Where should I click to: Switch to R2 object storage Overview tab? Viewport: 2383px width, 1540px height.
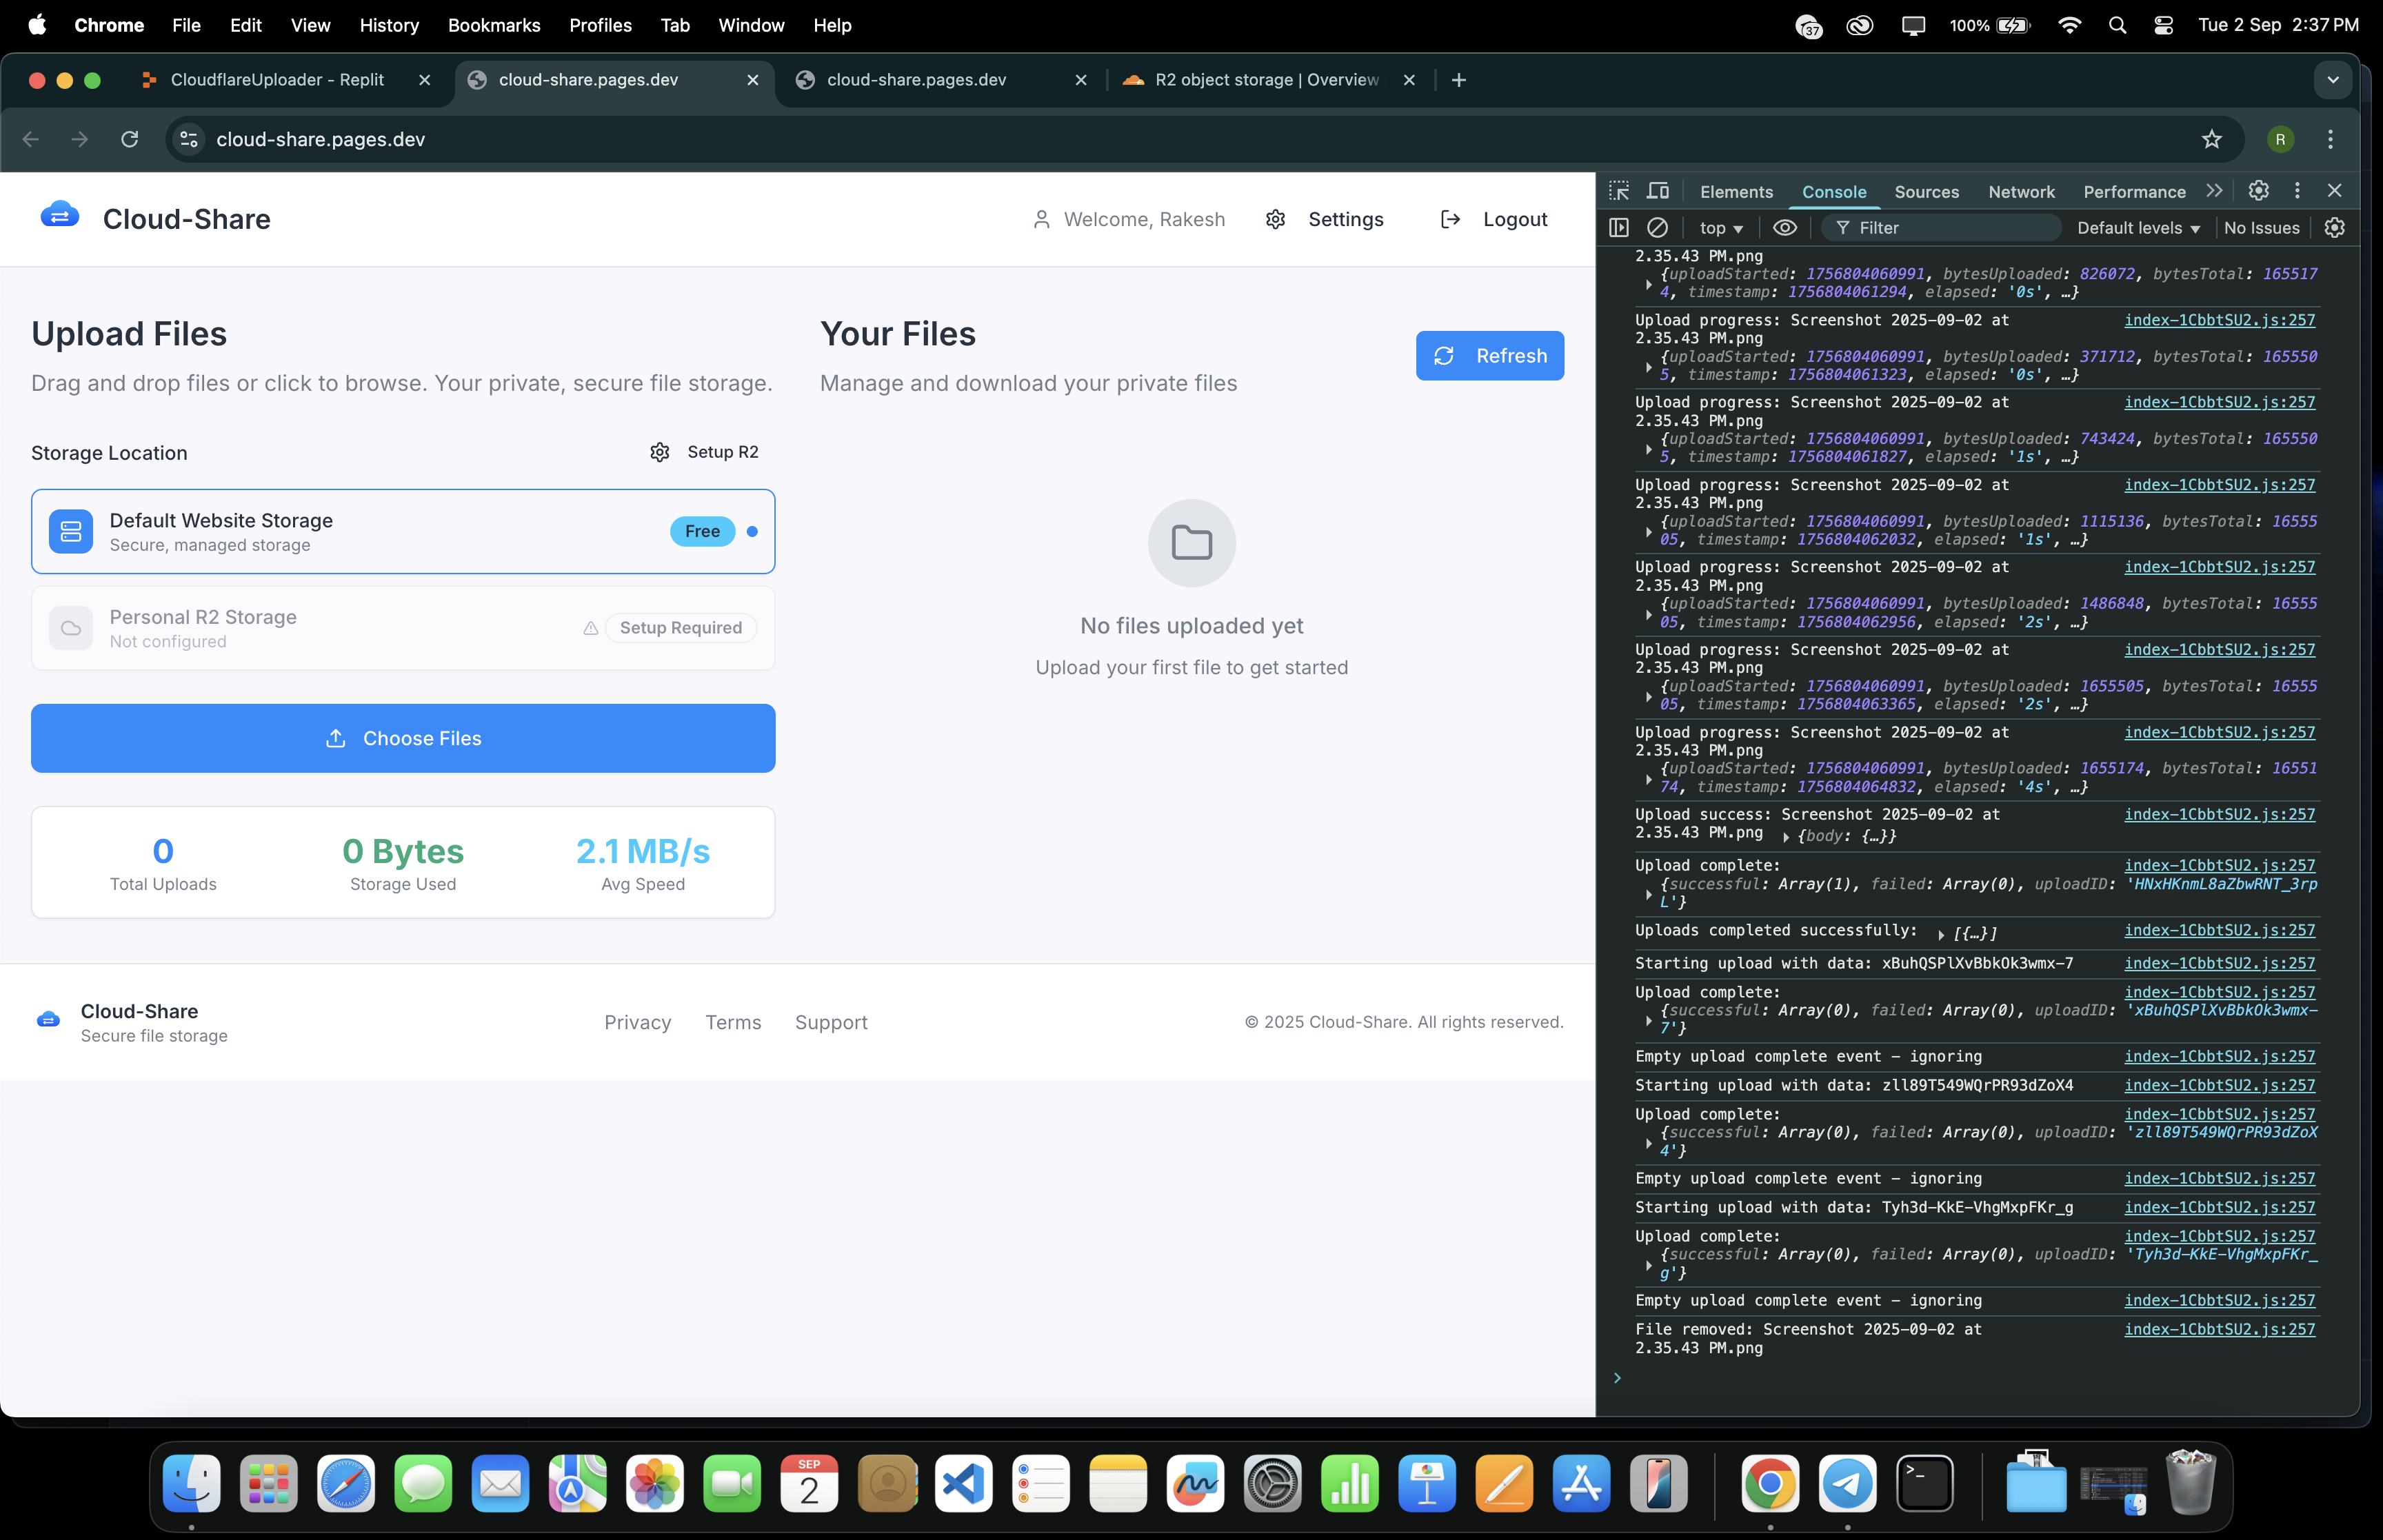pos(1268,80)
